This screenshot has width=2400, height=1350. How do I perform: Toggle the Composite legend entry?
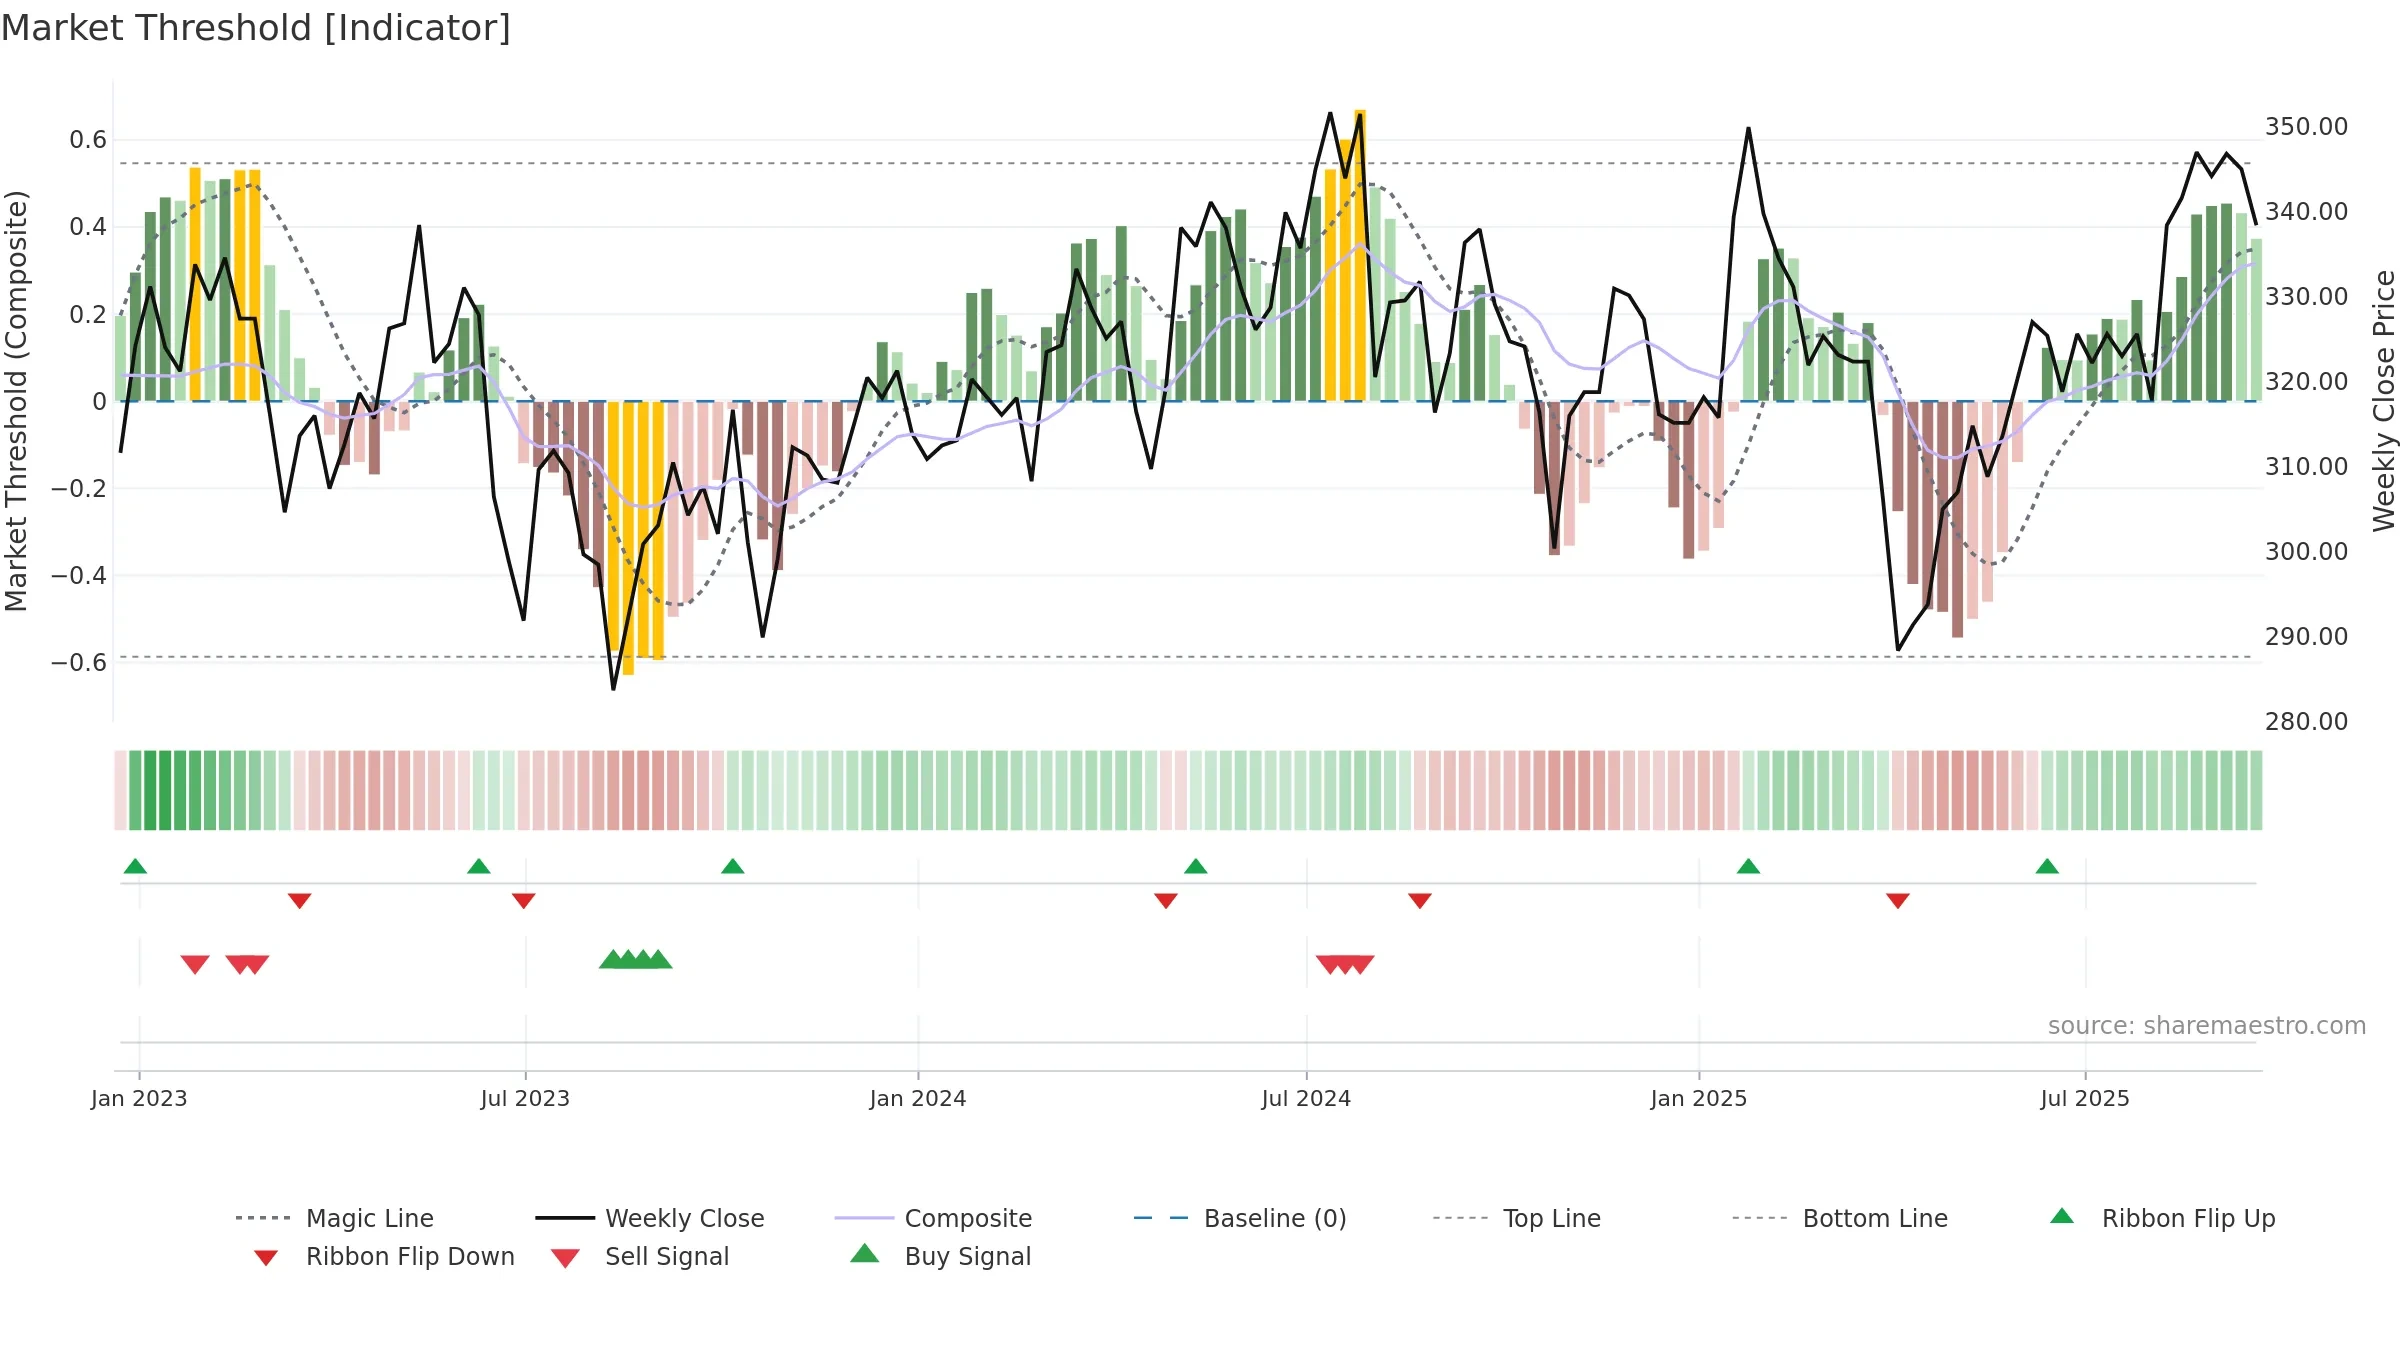point(933,1218)
